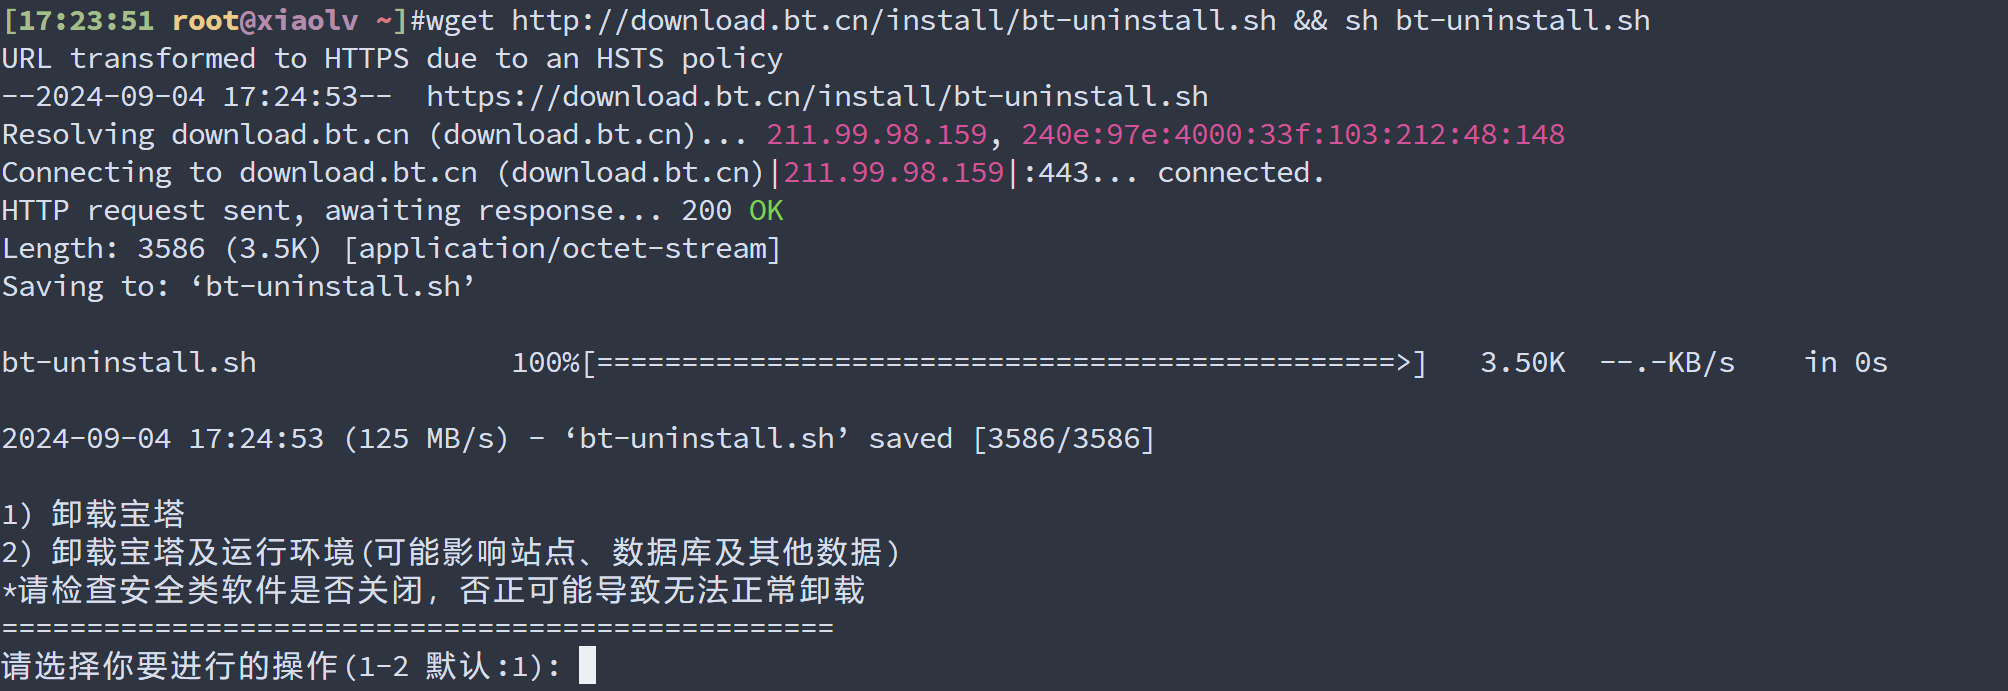Click the green OK status text

coord(766,210)
